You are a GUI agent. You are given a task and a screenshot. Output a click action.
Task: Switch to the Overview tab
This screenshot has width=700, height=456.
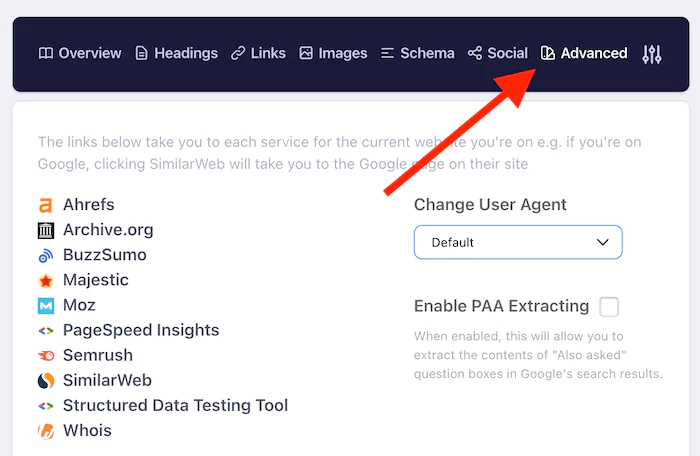pyautogui.click(x=80, y=54)
